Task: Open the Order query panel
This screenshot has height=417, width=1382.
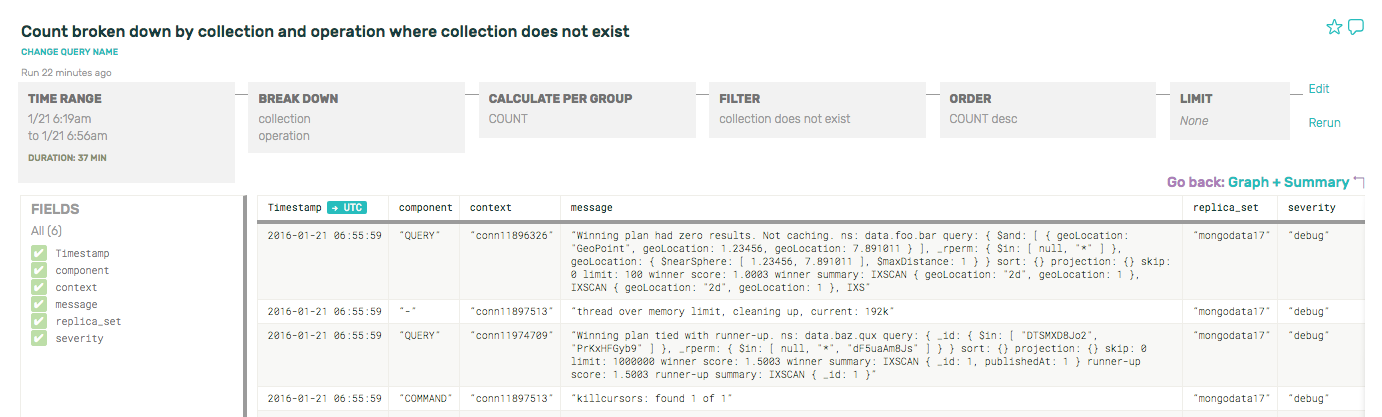Action: click(x=1048, y=110)
